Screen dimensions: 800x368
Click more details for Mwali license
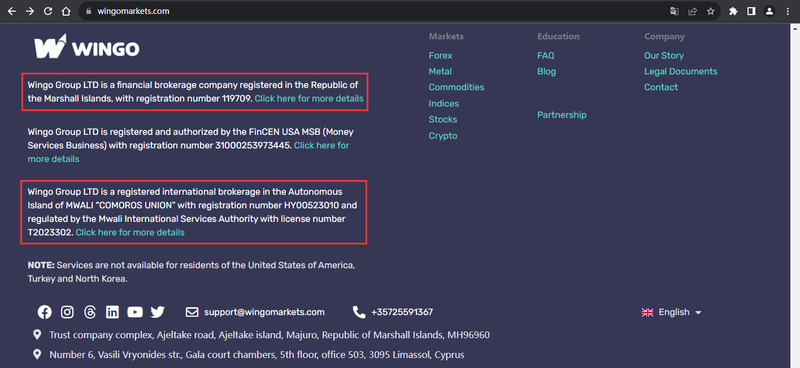130,233
